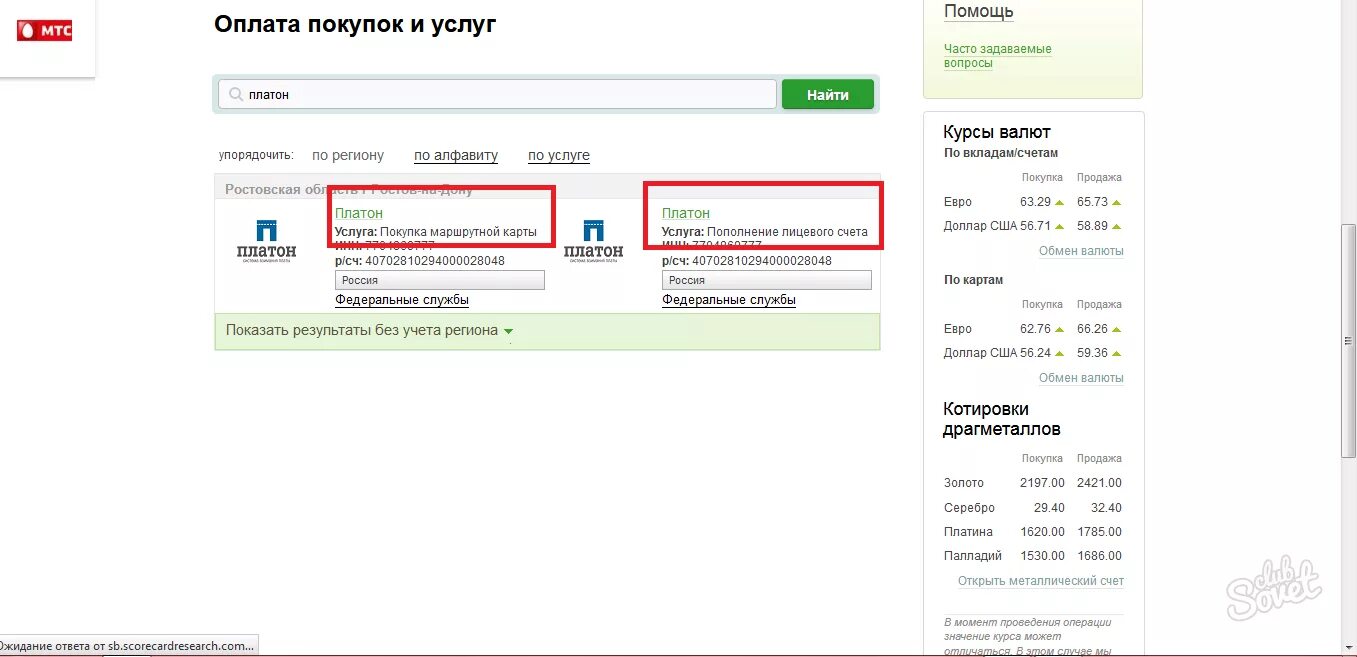Click the 'Курсы валют' heading

[x=997, y=132]
